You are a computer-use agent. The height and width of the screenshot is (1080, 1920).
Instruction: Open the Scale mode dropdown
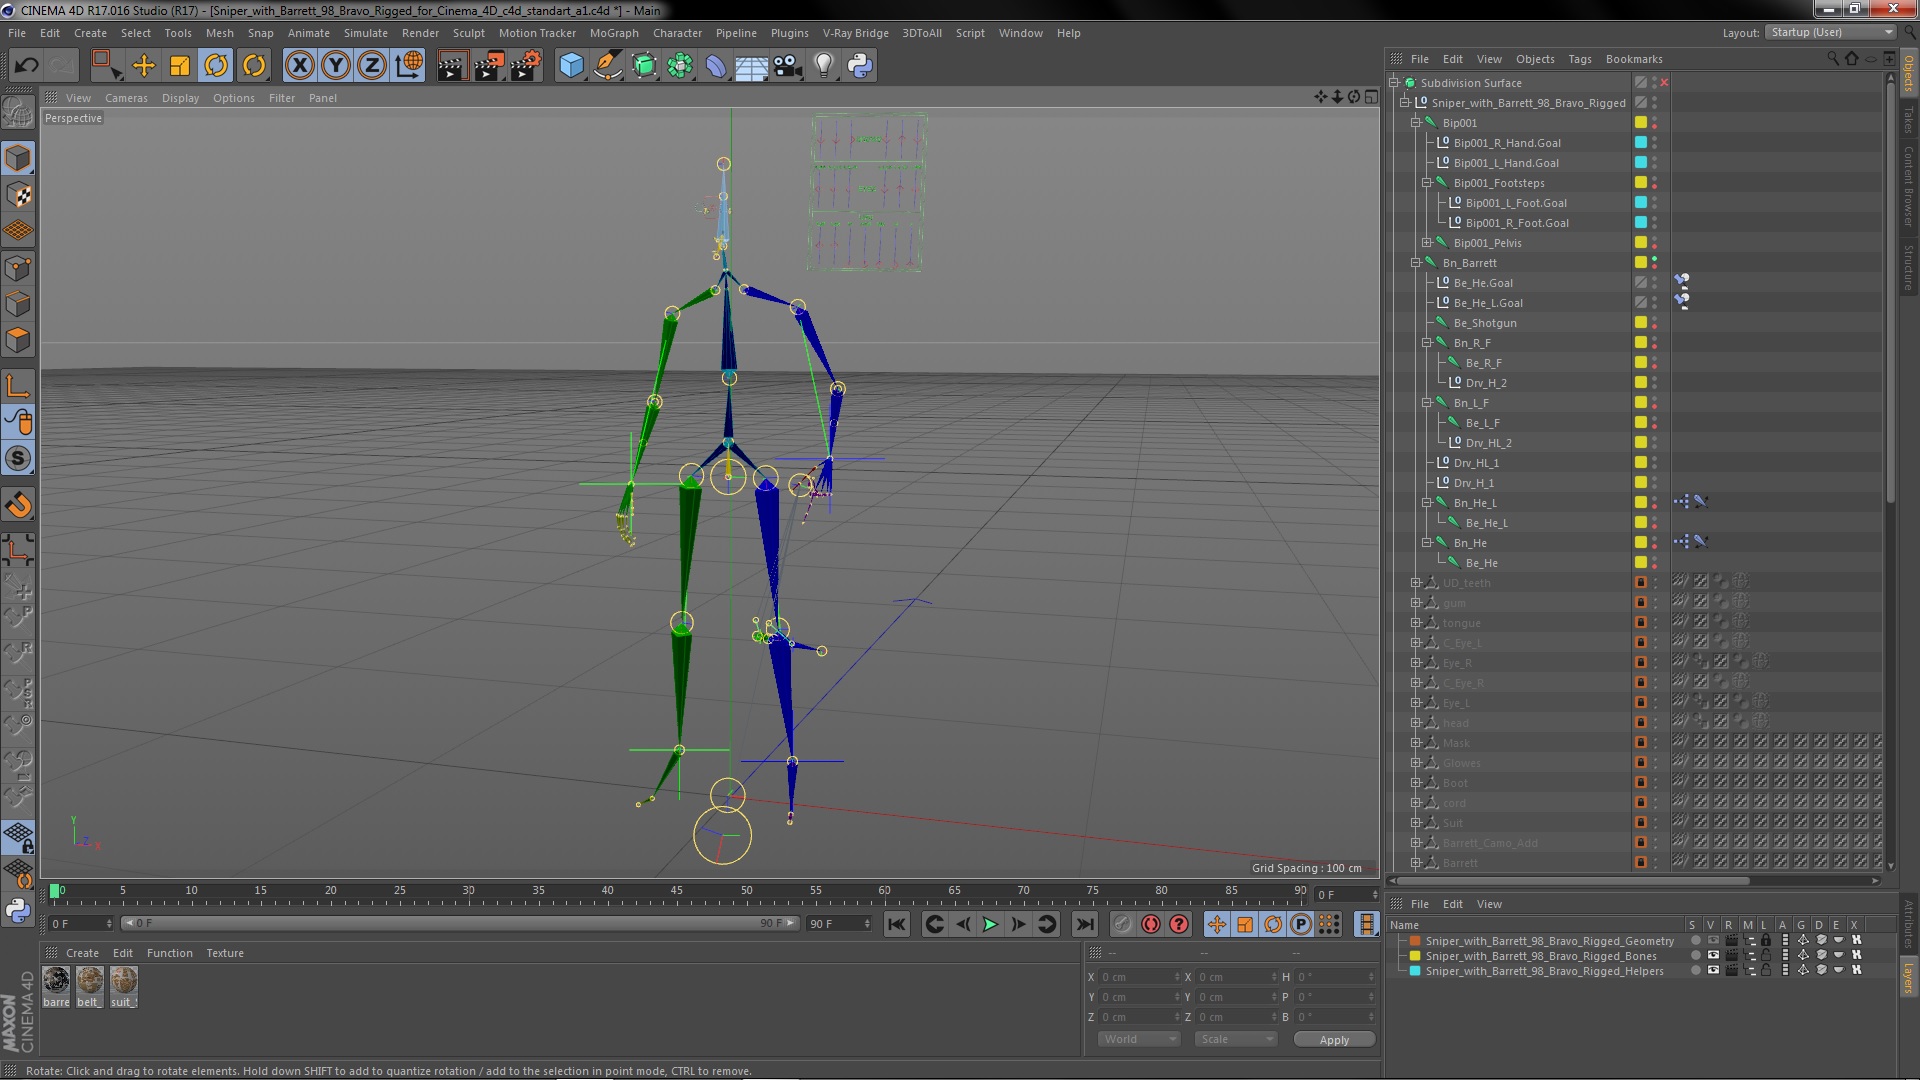tap(1236, 1040)
